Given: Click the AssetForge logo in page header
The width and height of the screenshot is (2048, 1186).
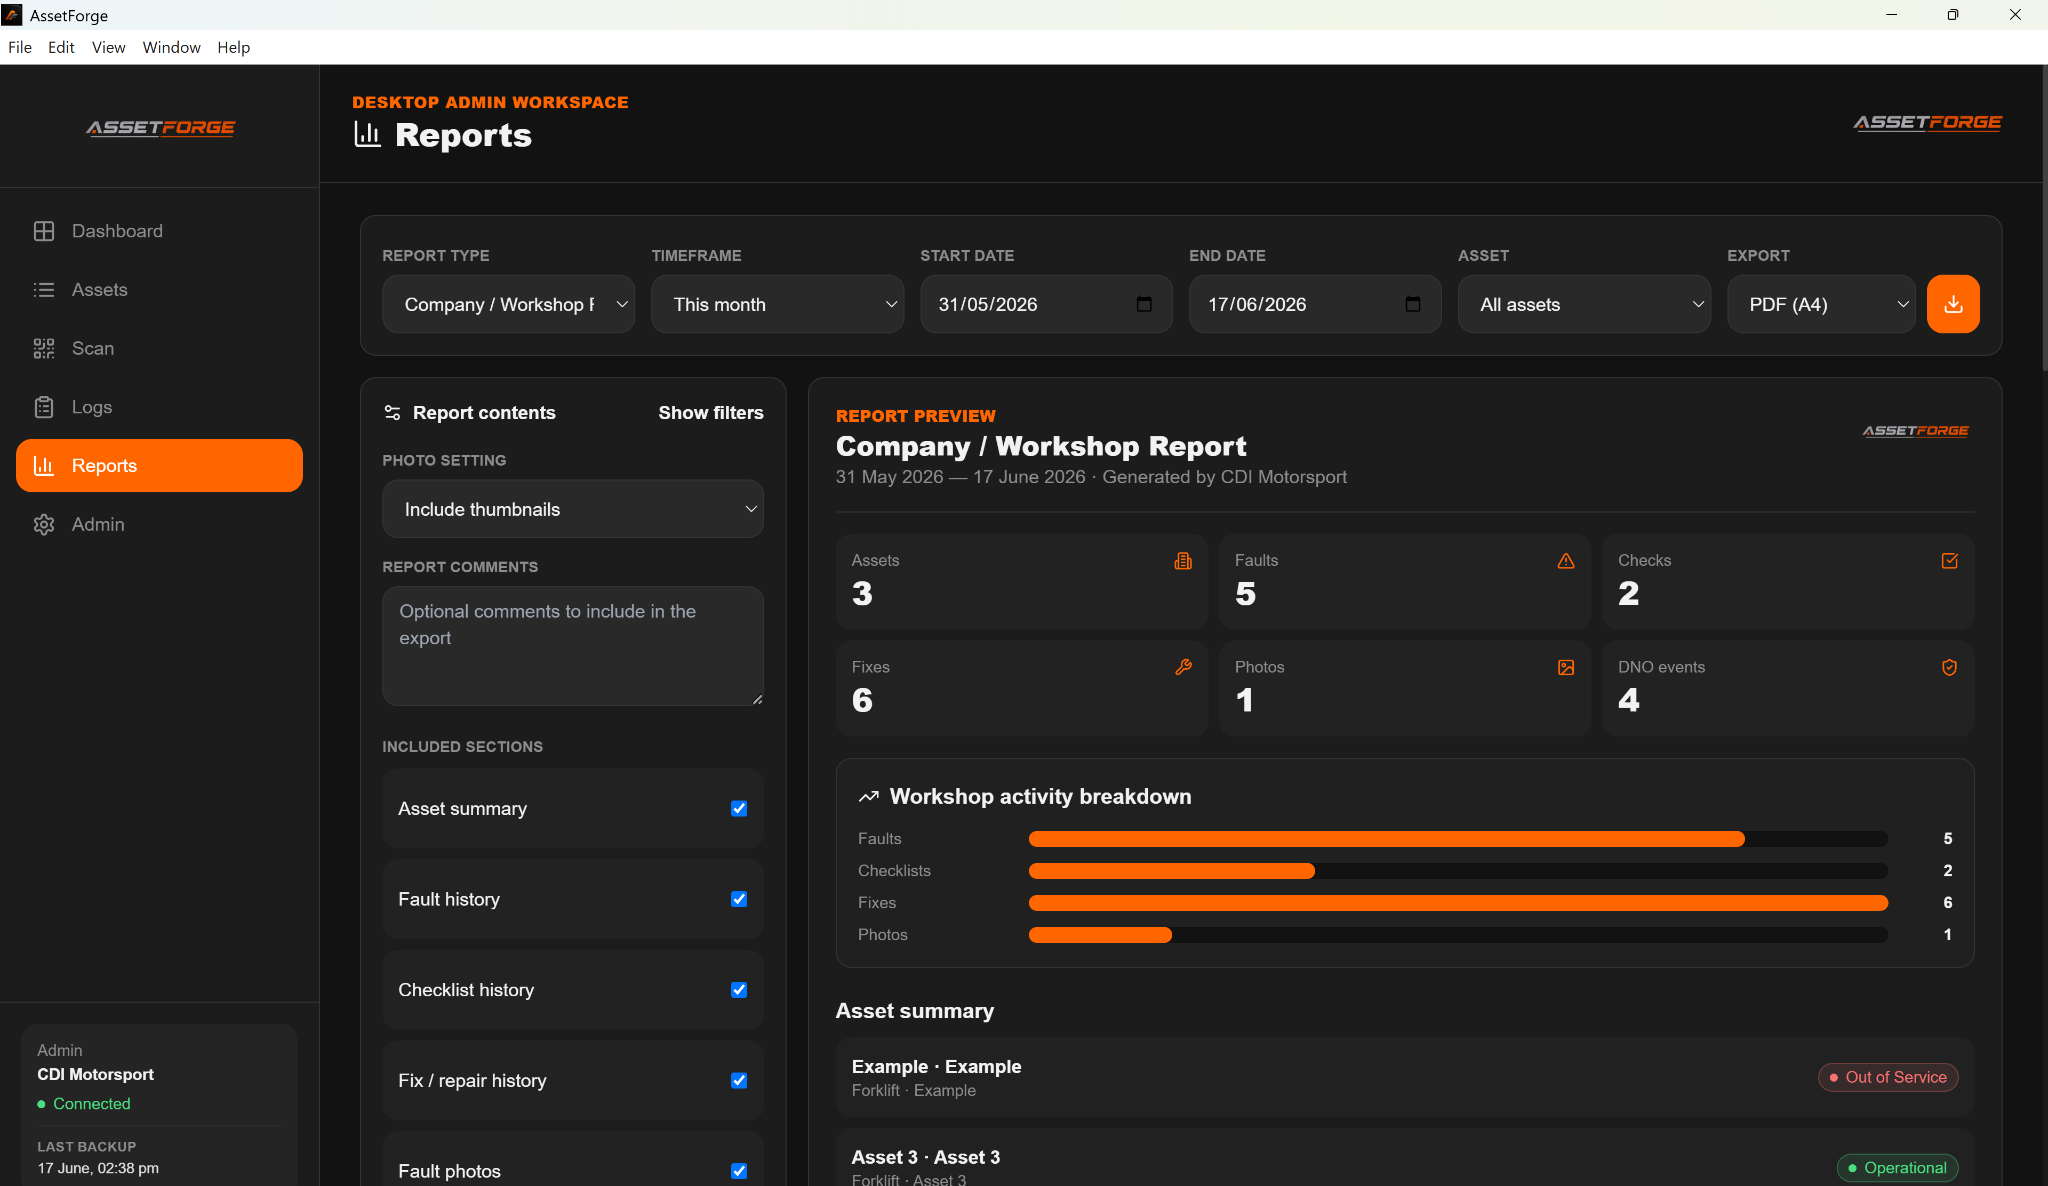Looking at the screenshot, I should 1927,123.
